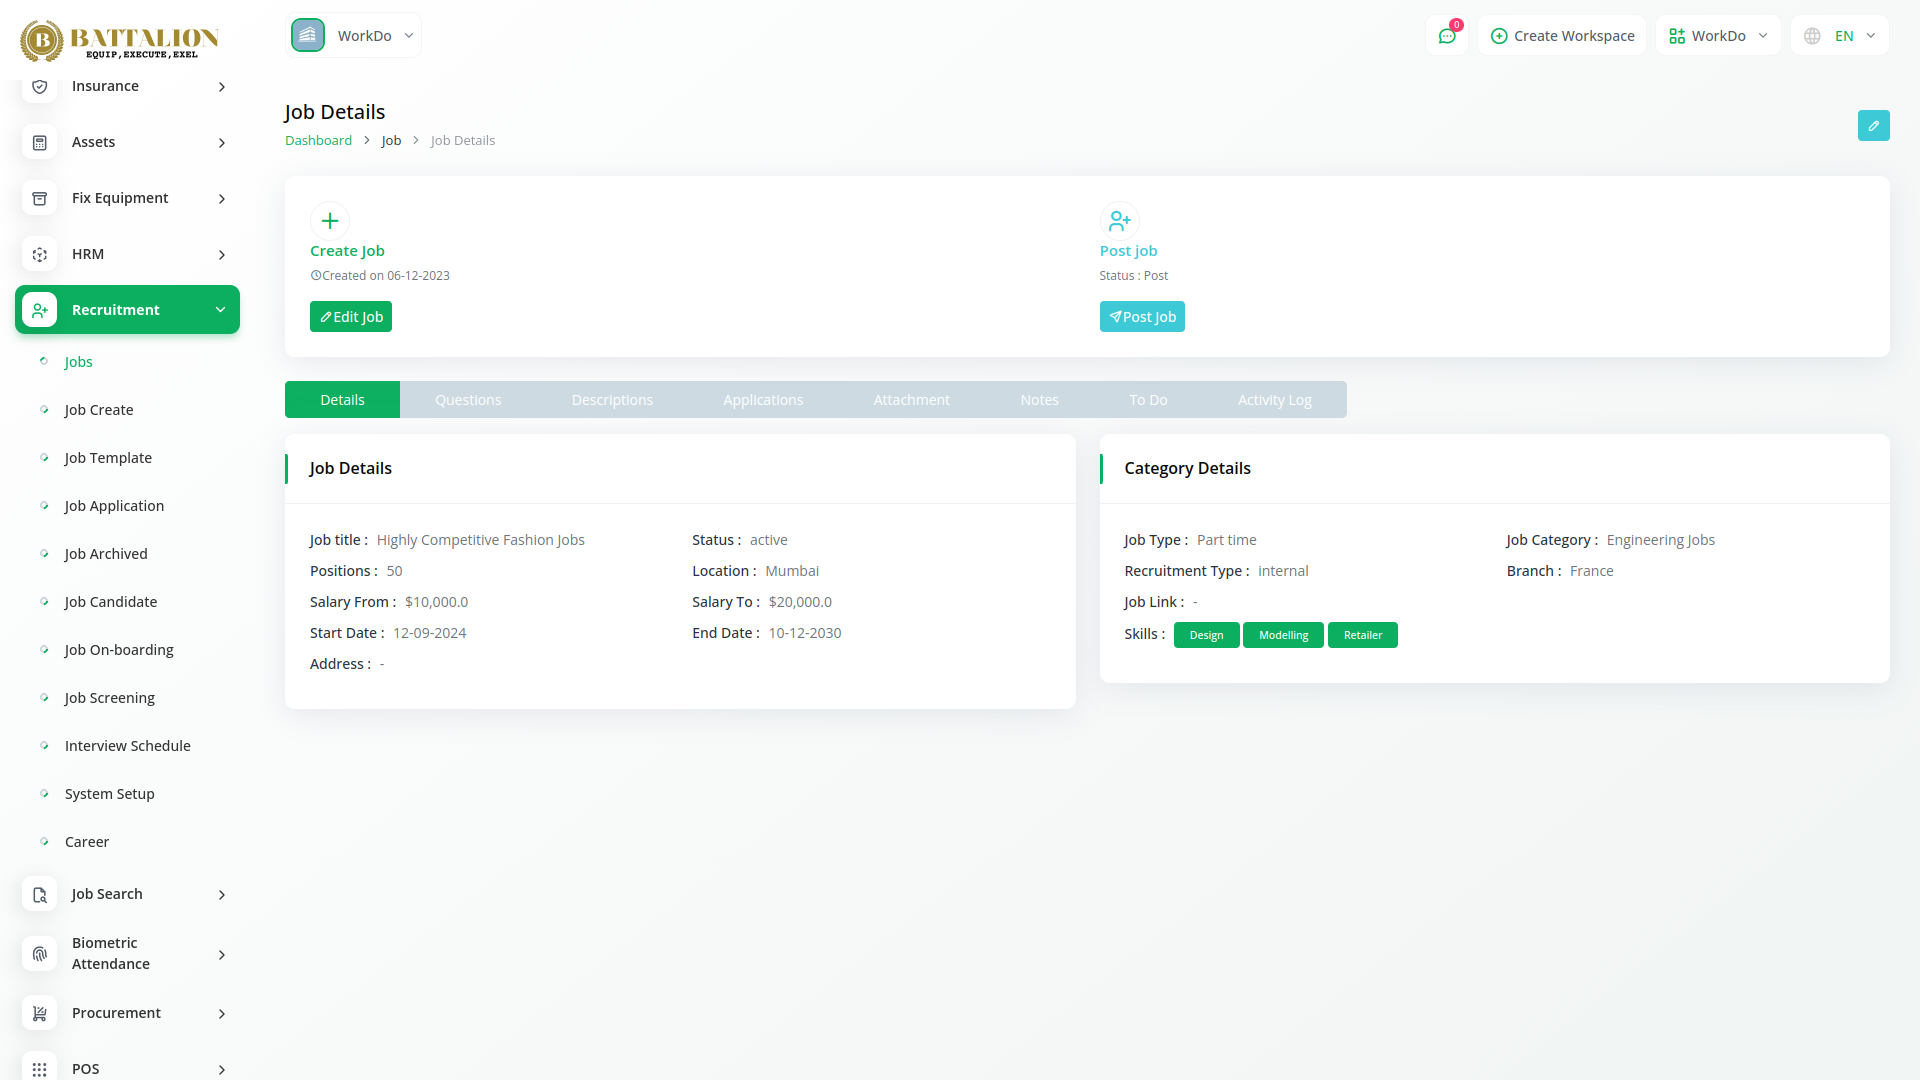1920x1080 pixels.
Task: Switch to the Questions tab
Action: click(468, 400)
